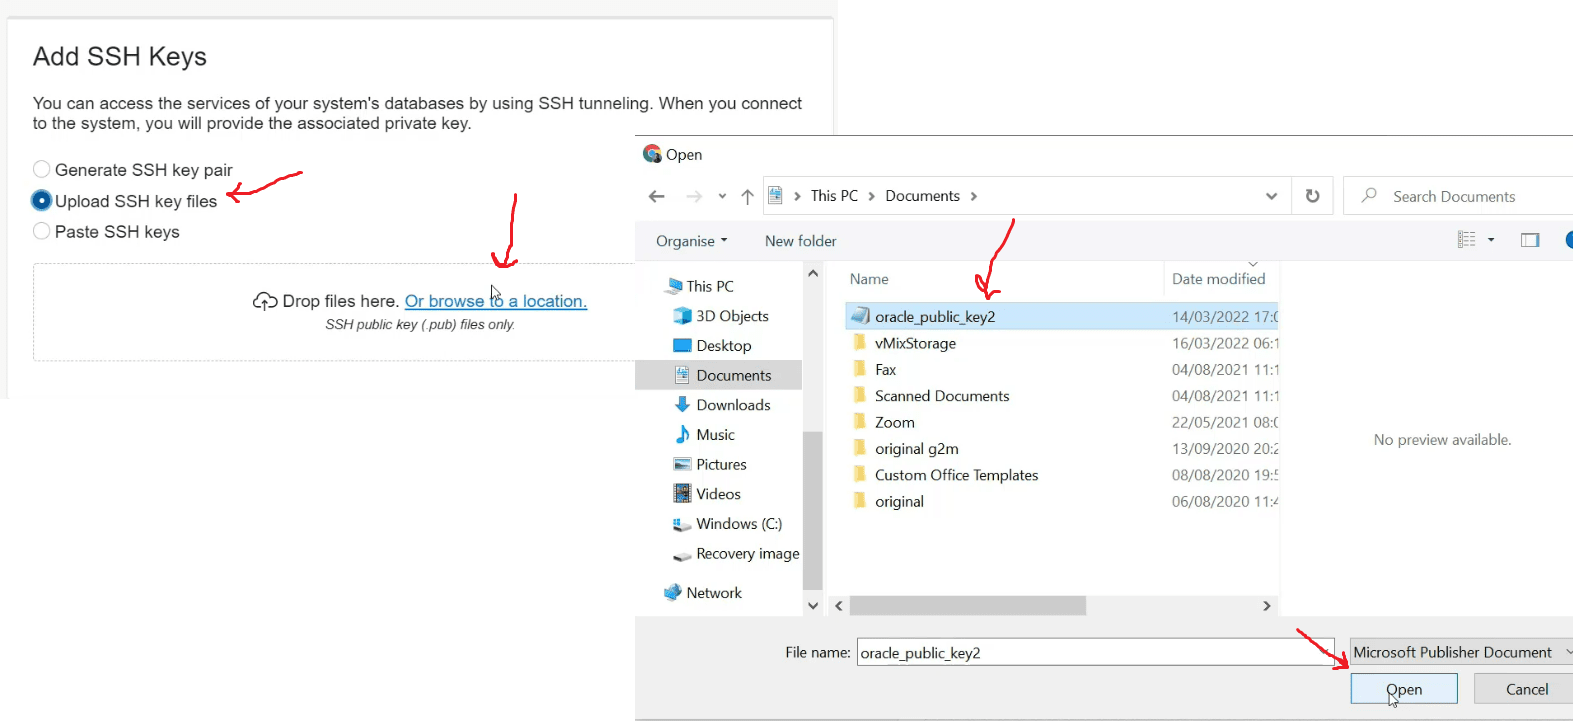Sort by Name column header
Image resolution: width=1573 pixels, height=726 pixels.
pos(869,279)
